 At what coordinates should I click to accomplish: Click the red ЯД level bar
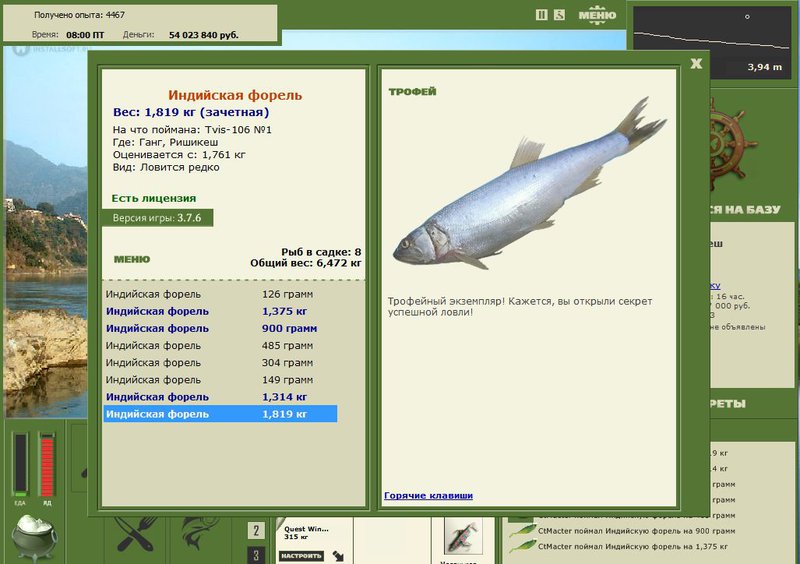point(47,464)
